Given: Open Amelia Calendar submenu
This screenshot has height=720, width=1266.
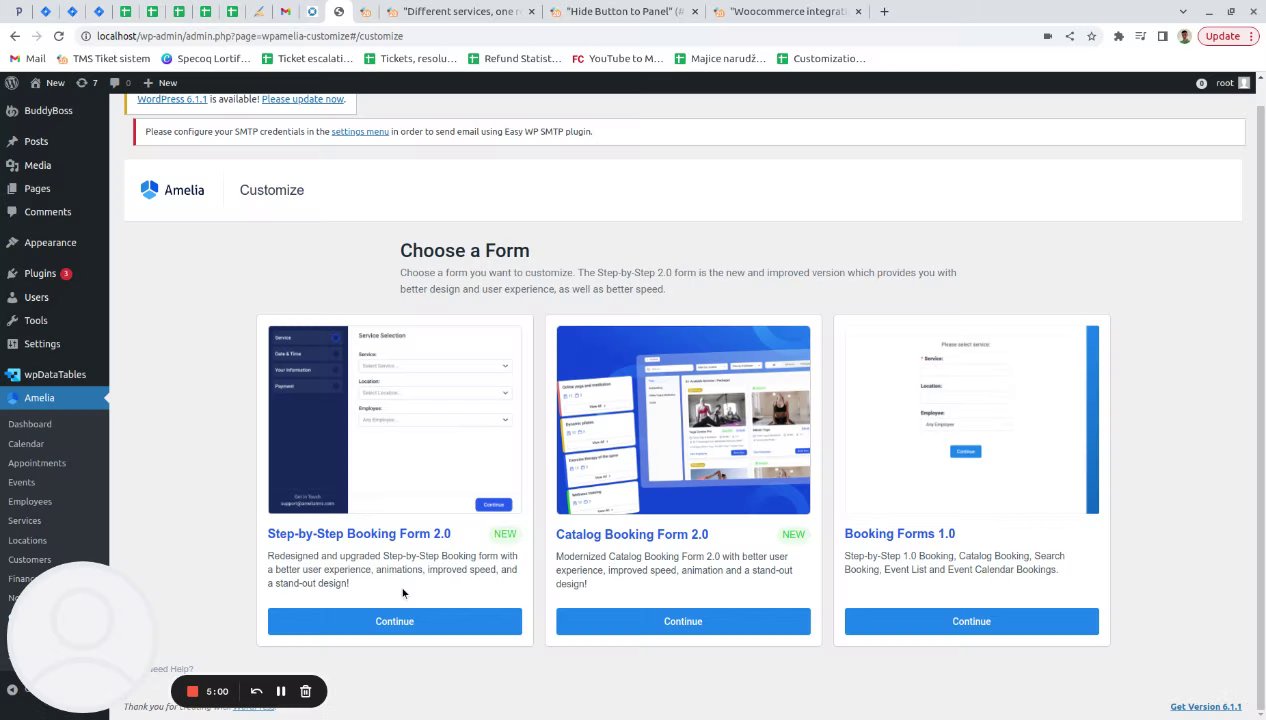Looking at the screenshot, I should tap(26, 443).
